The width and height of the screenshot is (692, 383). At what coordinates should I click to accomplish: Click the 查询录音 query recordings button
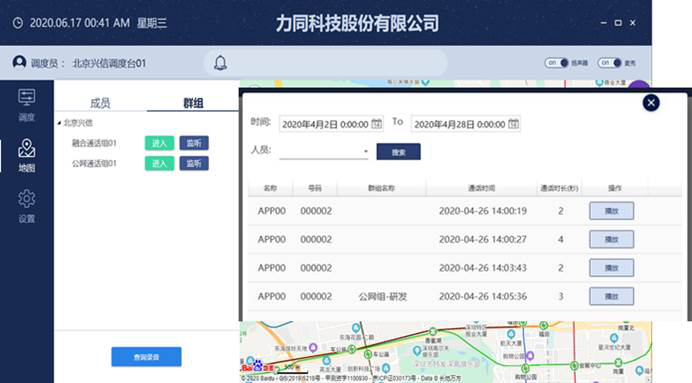[x=146, y=357]
